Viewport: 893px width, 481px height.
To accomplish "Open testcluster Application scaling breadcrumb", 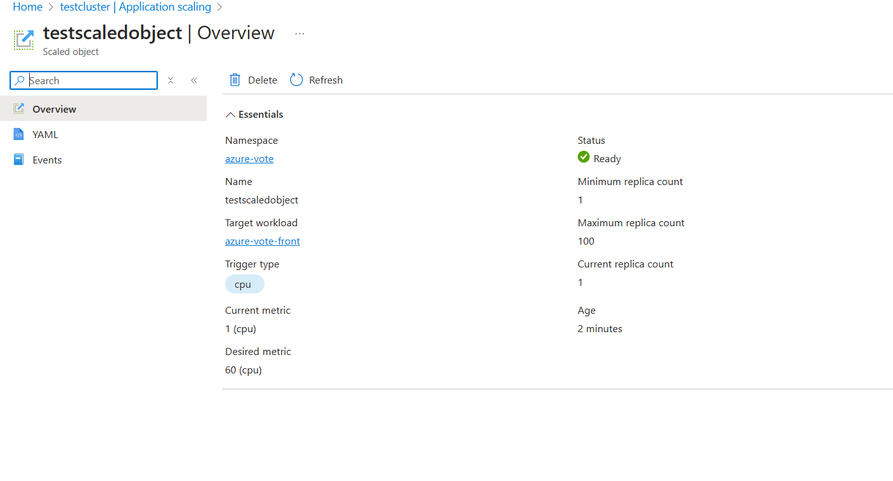I will click(136, 7).
